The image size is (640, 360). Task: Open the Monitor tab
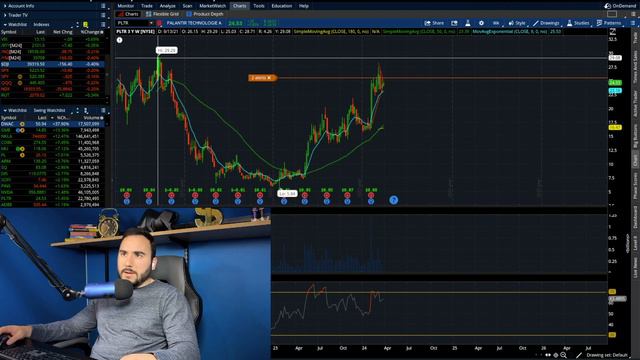125,6
